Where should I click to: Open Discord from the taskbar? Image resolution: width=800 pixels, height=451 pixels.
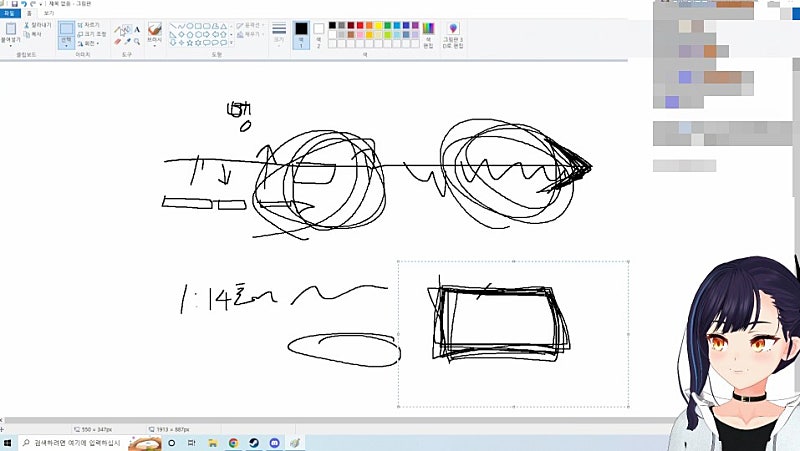tap(274, 443)
